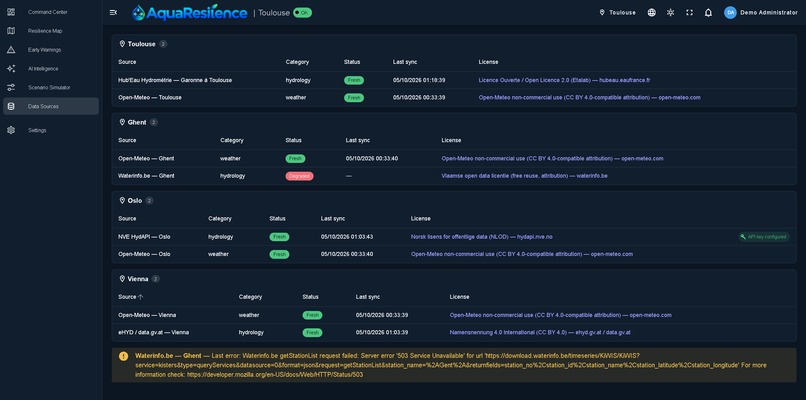Click Fresh badge for Hub'Eau Hydrométrie row

click(x=354, y=80)
